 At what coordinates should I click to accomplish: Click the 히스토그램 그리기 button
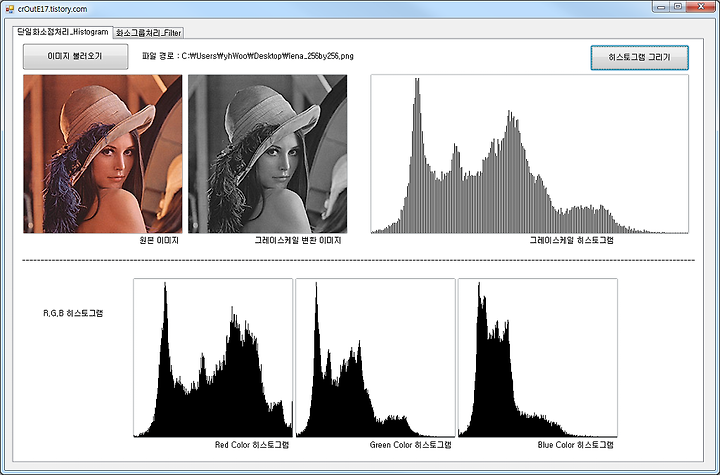click(x=639, y=57)
